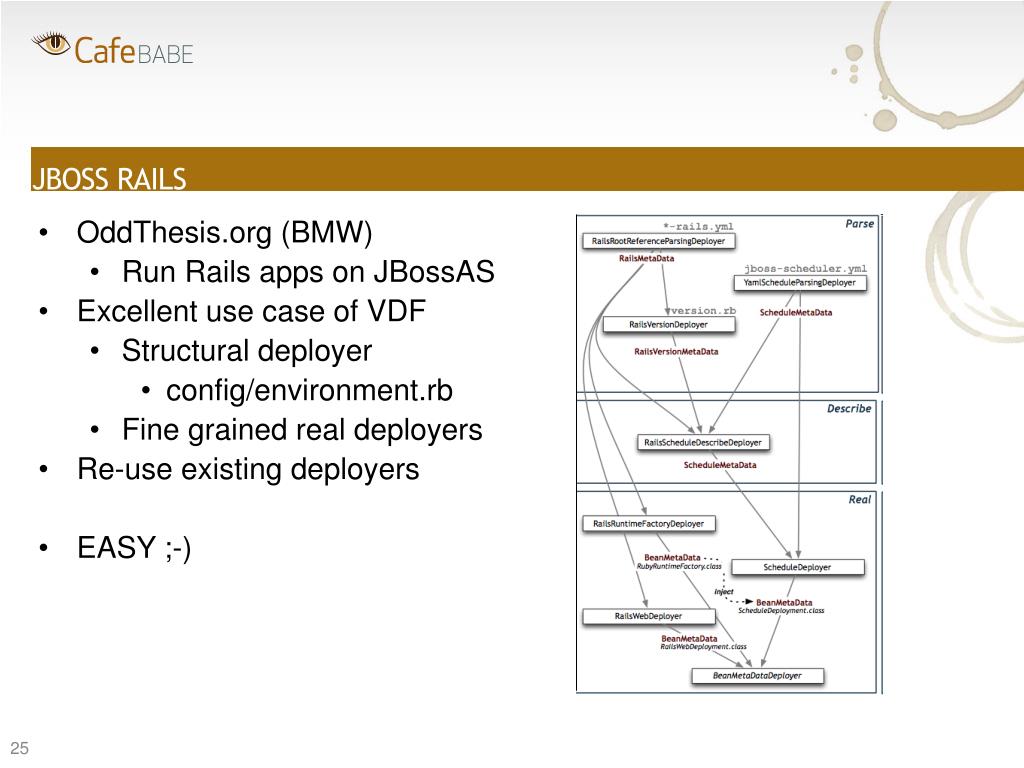Screen dimensions: 1024x768
Task: Click the 'inject' dotted arrow label
Action: 724,592
